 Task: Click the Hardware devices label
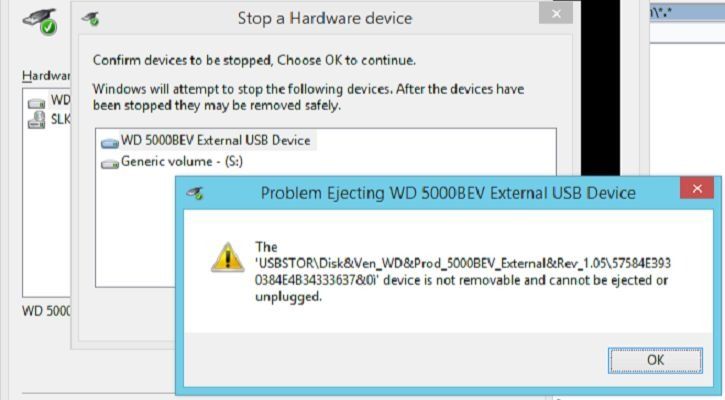pos(46,75)
